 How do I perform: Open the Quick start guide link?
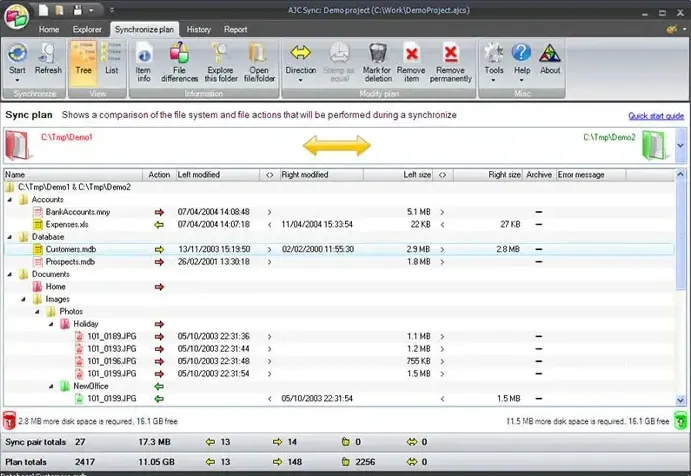[656, 116]
